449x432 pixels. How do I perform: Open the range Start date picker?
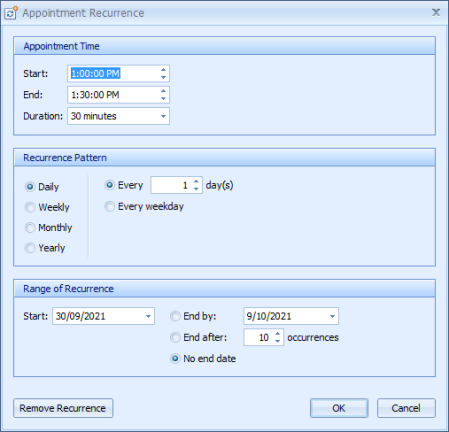coord(148,316)
